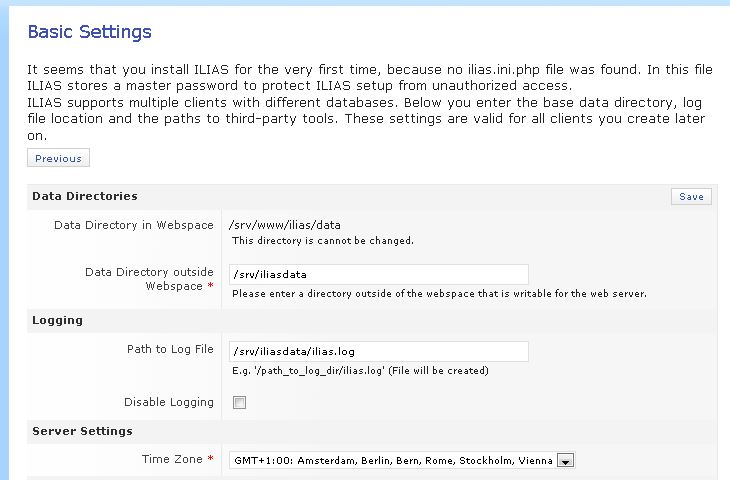Open the Time Zone dropdown
The image size is (730, 480).
click(x=565, y=461)
